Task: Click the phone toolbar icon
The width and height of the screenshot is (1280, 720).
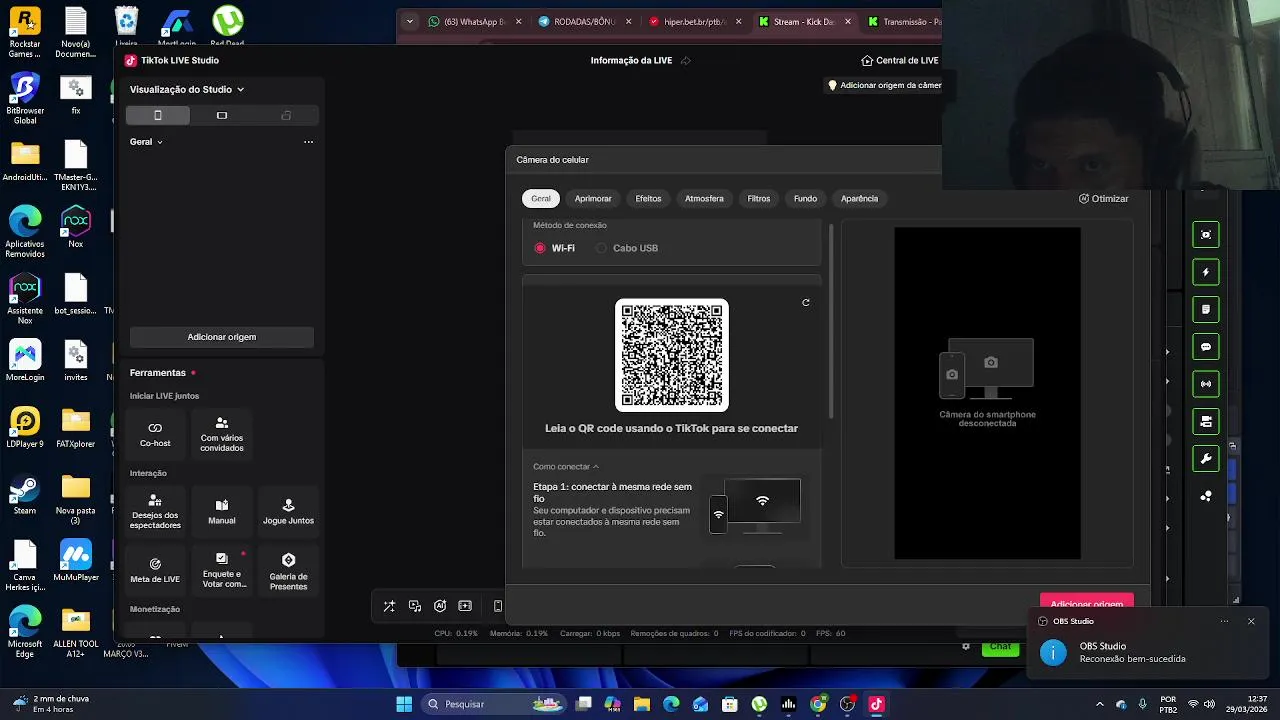Action: click(497, 606)
